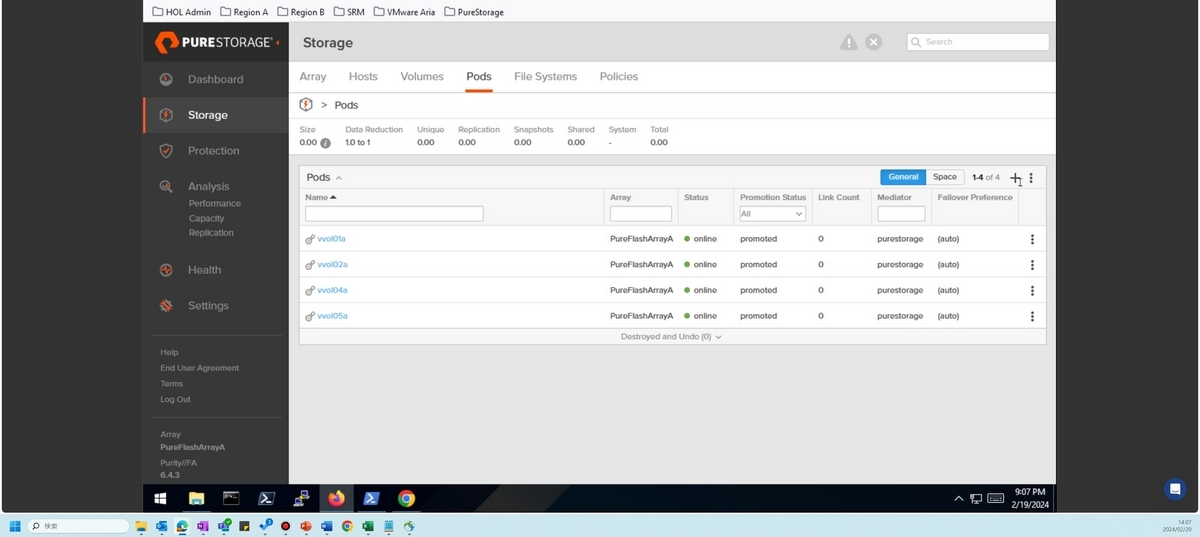1200x537 pixels.
Task: Switch to General view toggle
Action: (903, 177)
